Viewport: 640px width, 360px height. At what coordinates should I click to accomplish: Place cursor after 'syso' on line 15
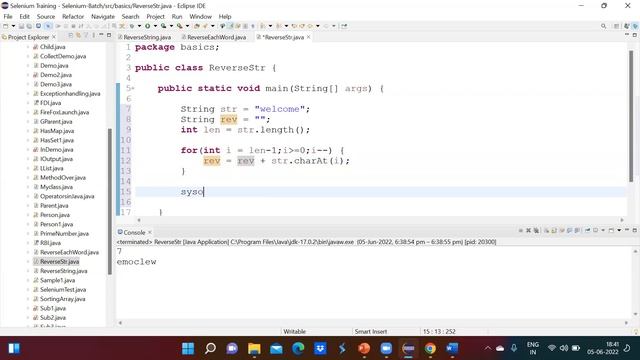[204, 192]
